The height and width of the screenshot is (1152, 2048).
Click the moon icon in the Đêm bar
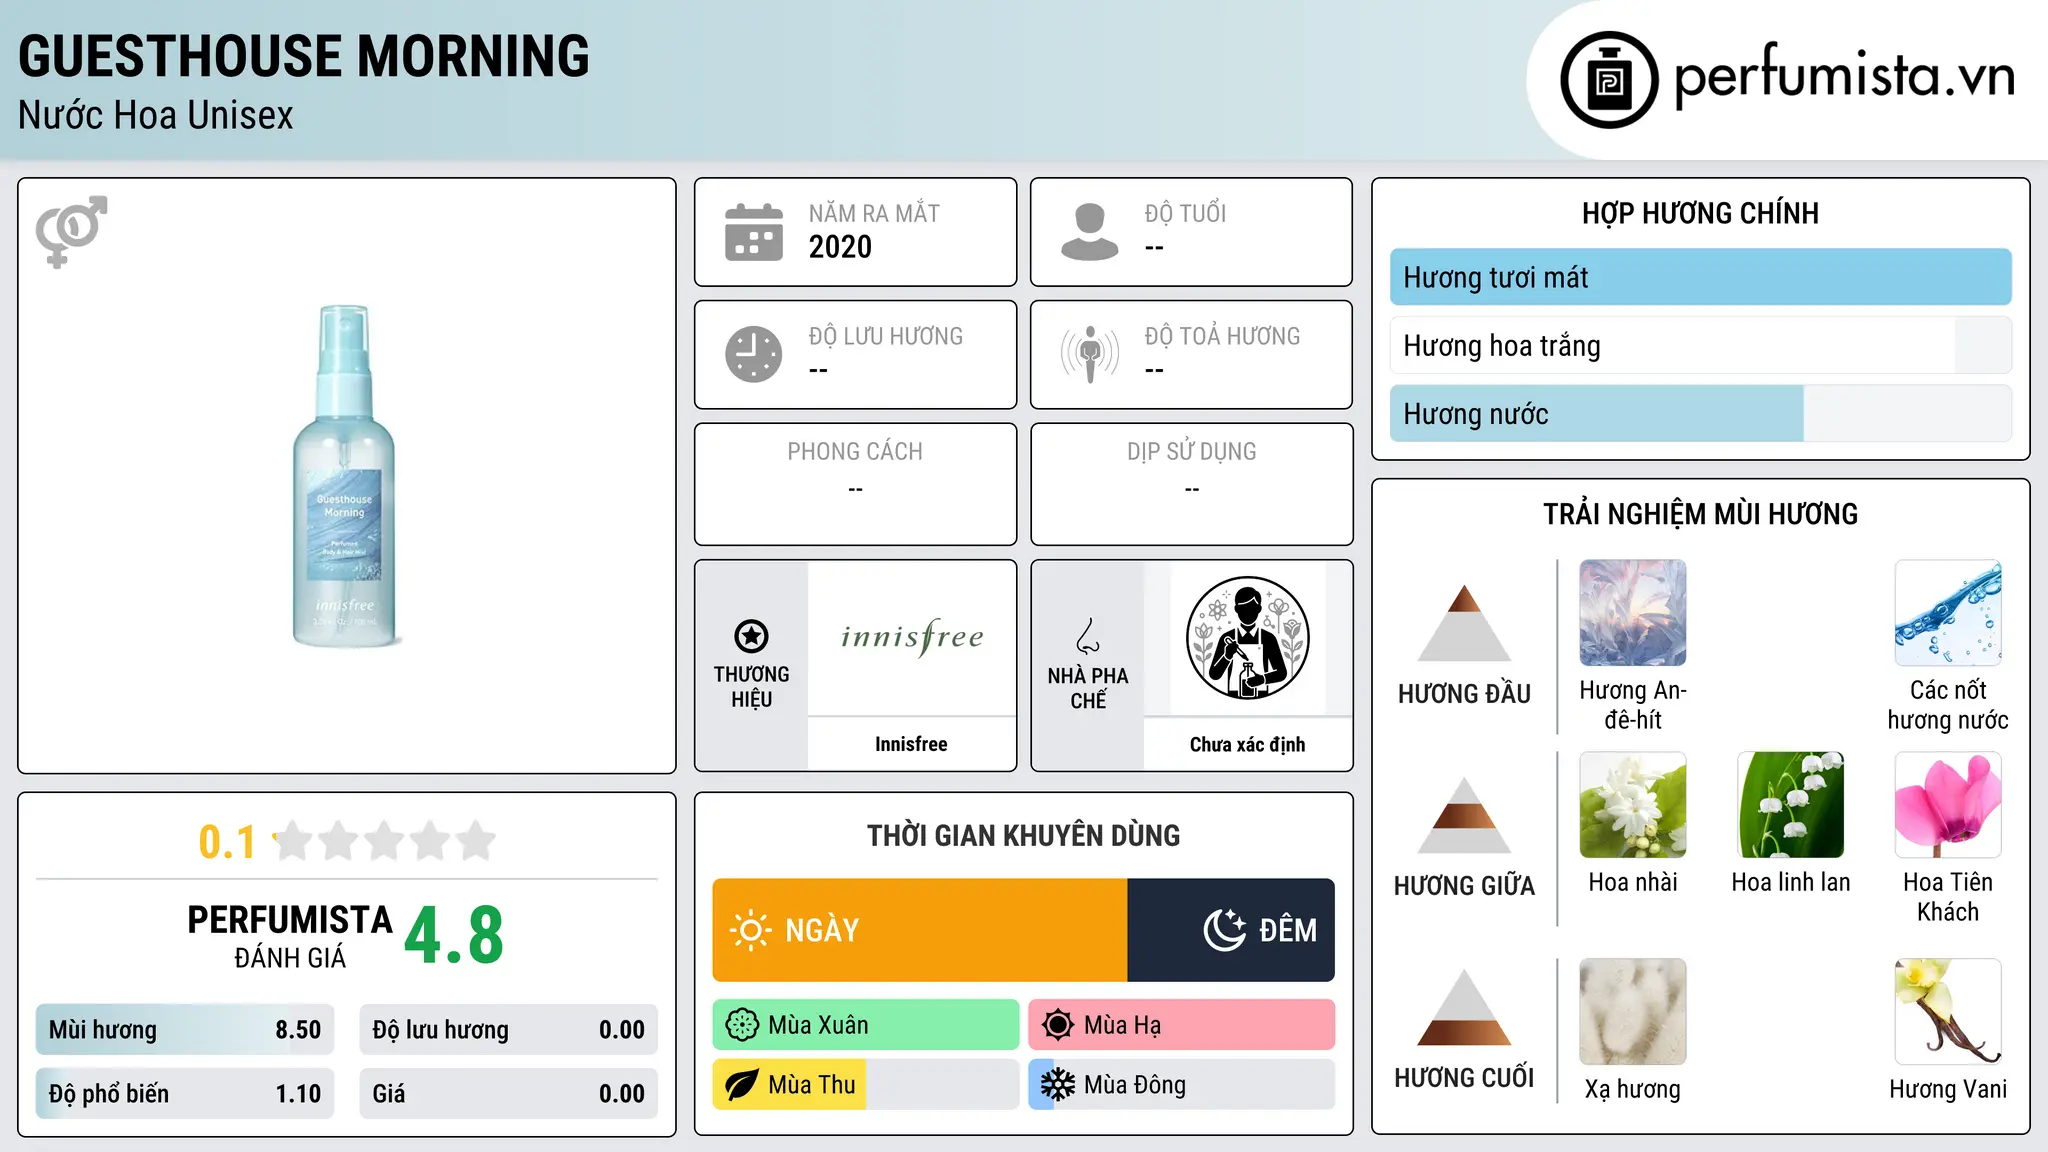click(1225, 930)
